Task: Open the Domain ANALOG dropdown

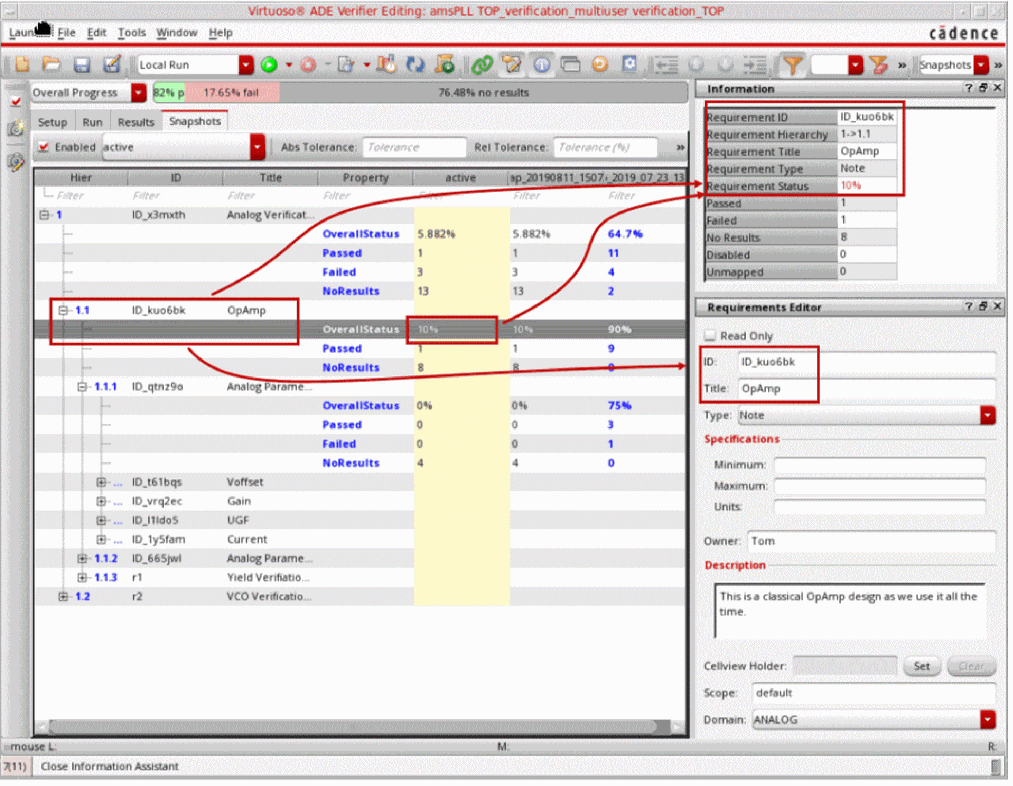Action: pyautogui.click(x=988, y=719)
